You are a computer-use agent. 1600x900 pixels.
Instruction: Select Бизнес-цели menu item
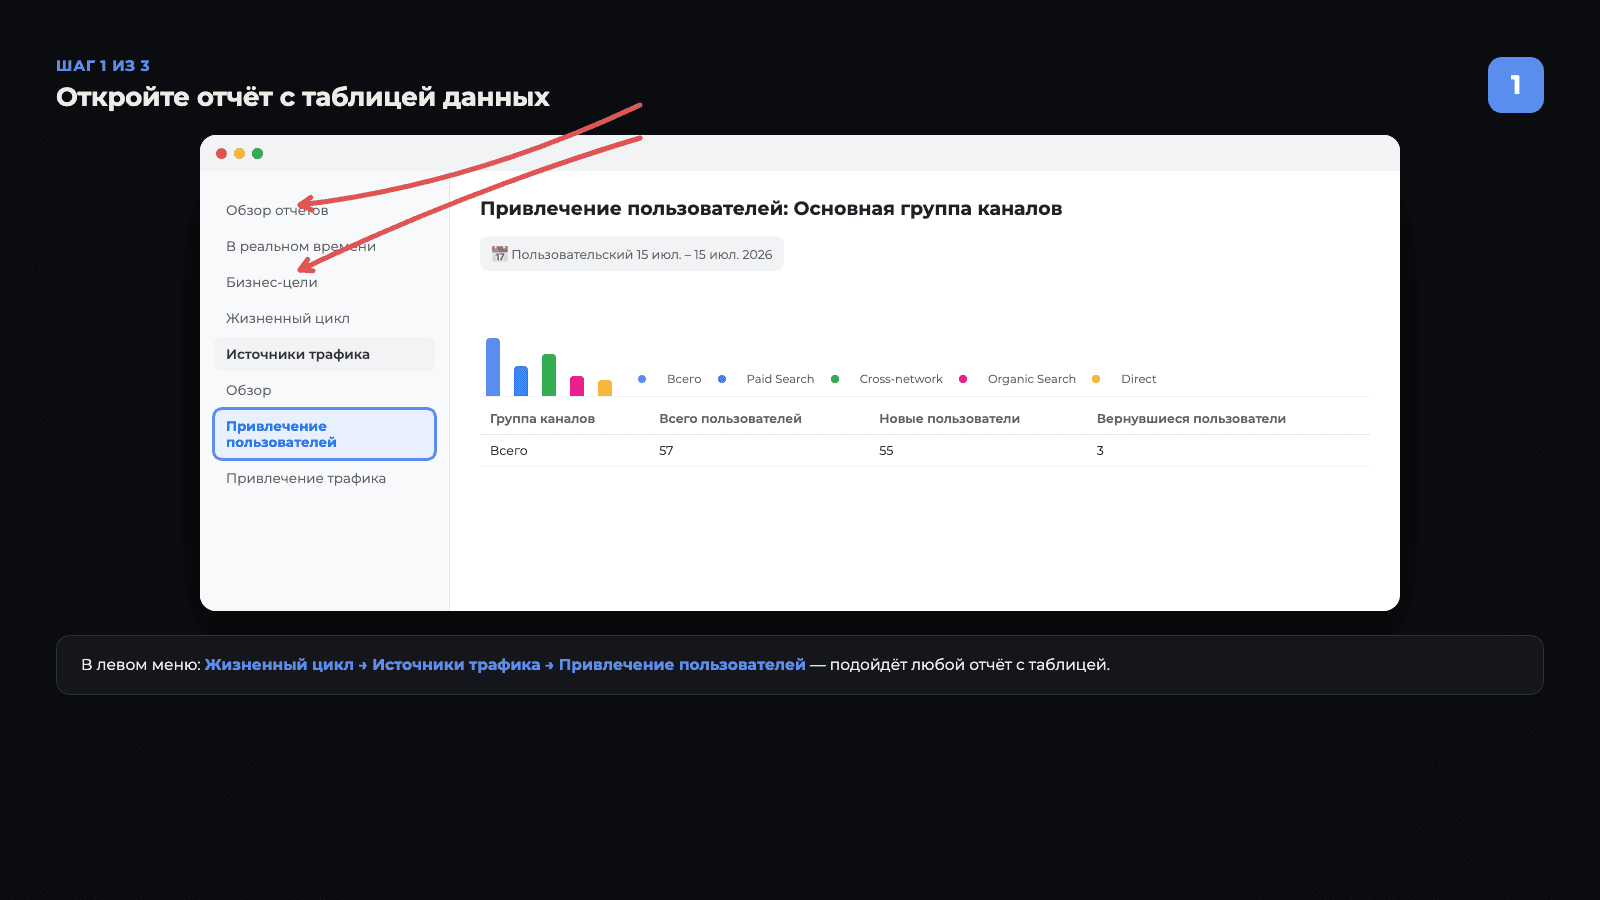click(272, 282)
